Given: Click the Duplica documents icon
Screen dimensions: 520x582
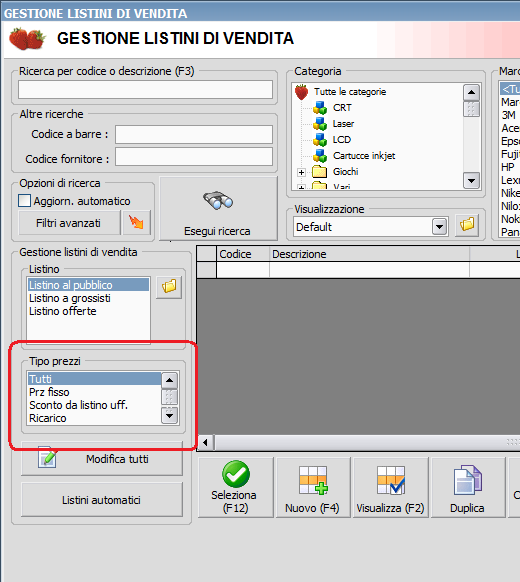Looking at the screenshot, I should 468,480.
